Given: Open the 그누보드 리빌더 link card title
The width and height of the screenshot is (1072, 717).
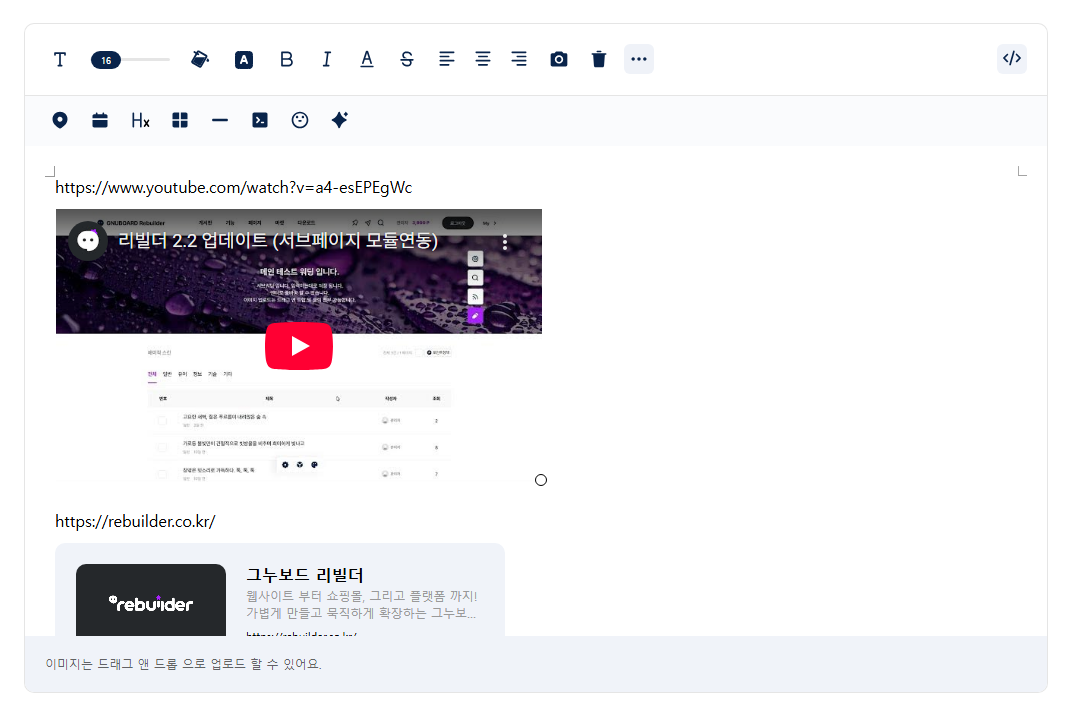Looking at the screenshot, I should (x=305, y=575).
